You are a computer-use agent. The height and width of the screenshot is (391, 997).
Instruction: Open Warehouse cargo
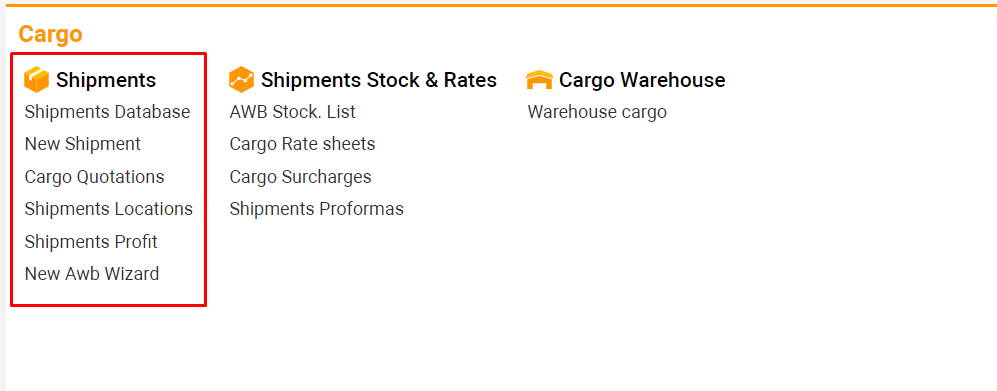597,113
